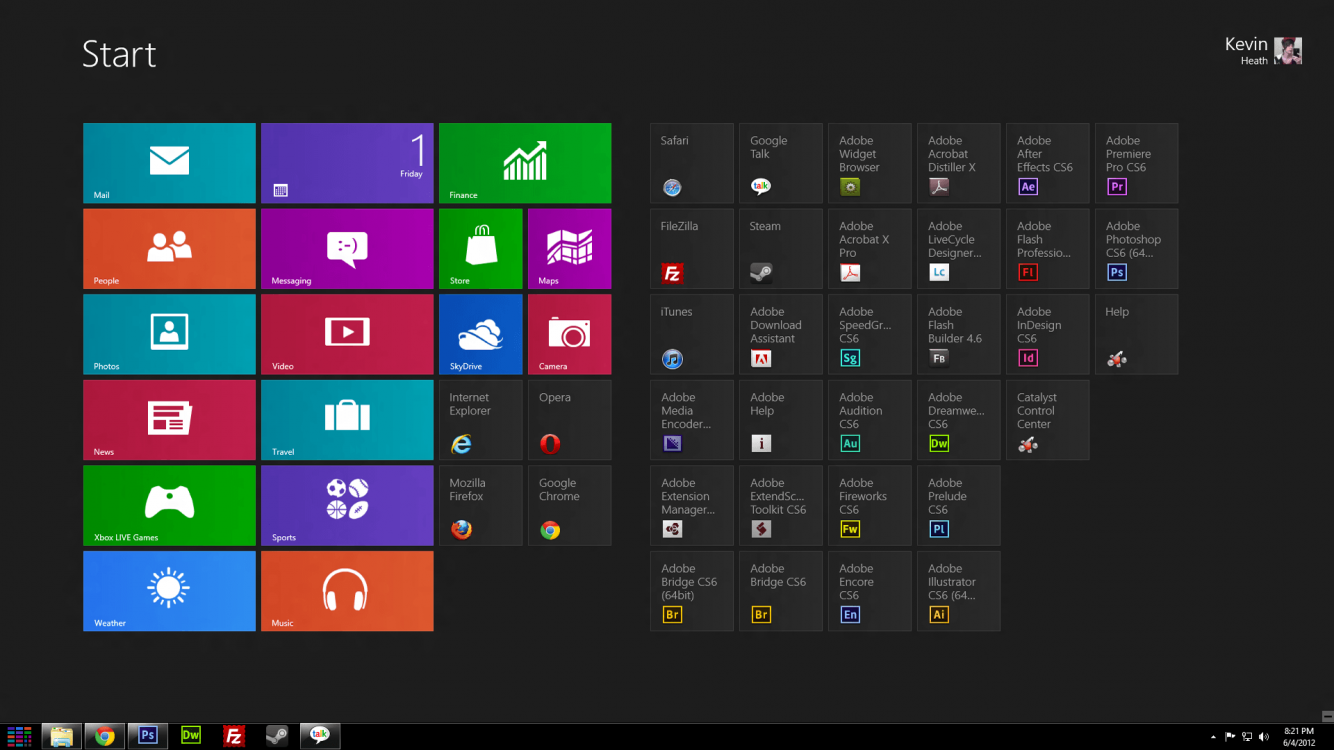1334x750 pixels.
Task: Open the Adobe Help tile
Action: (781, 420)
